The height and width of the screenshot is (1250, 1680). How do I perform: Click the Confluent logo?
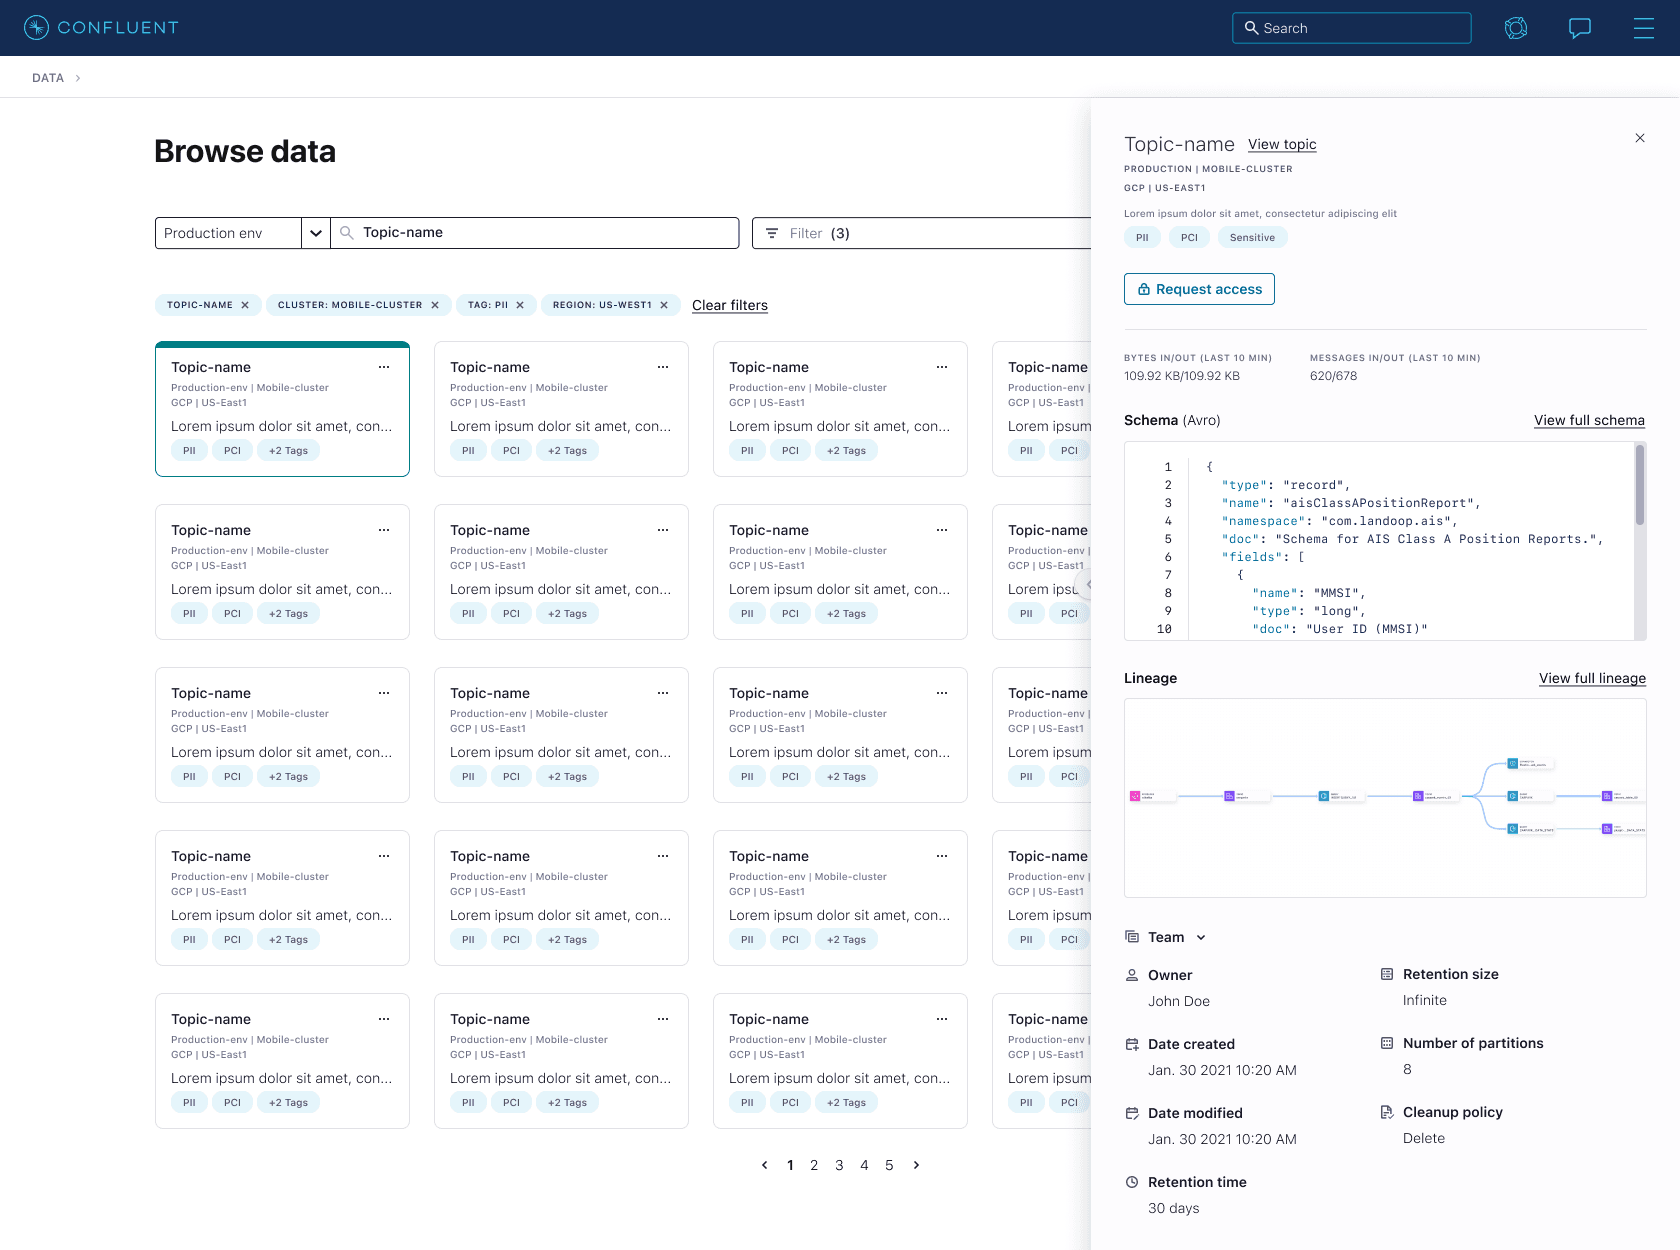pyautogui.click(x=100, y=27)
